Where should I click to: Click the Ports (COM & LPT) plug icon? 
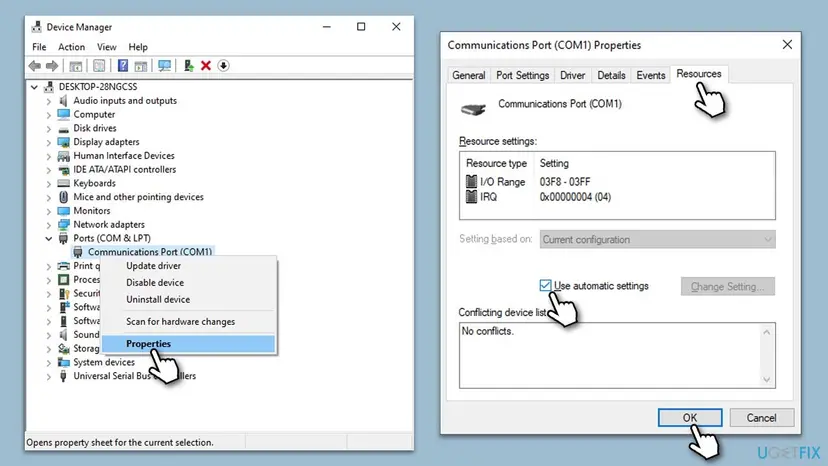click(63, 238)
